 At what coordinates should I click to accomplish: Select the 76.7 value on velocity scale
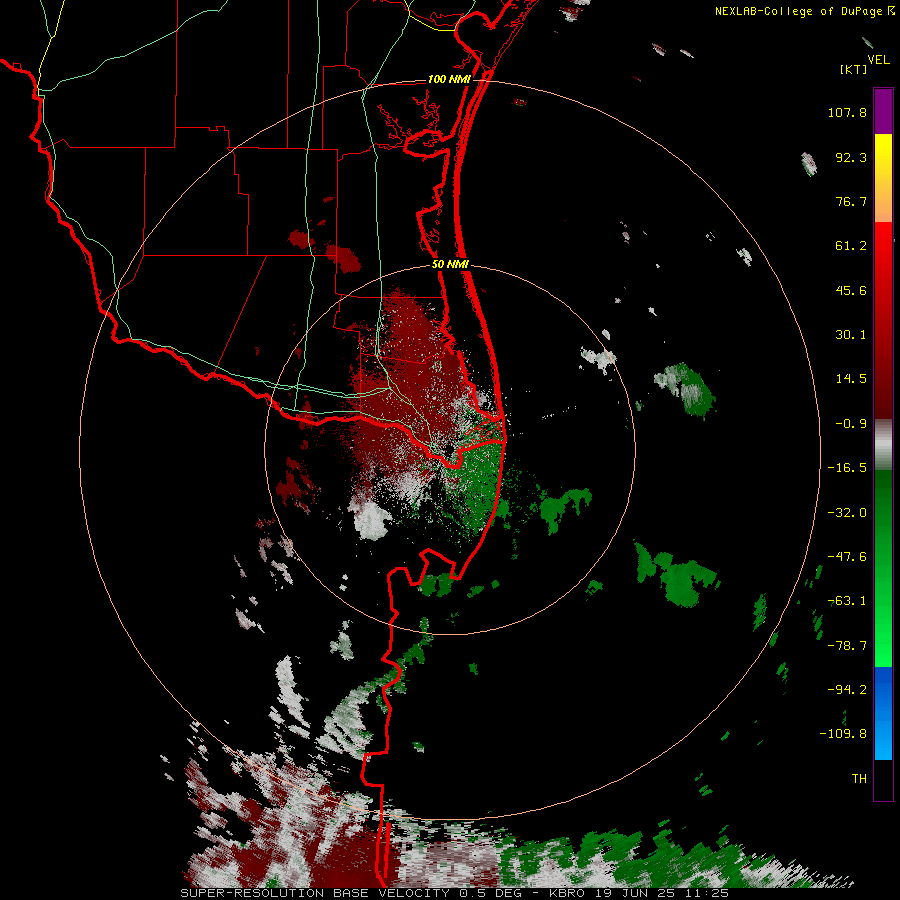(851, 201)
